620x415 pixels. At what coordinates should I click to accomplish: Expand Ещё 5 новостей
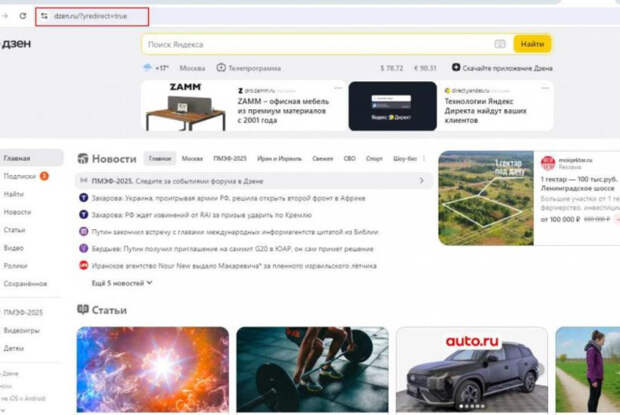point(122,283)
